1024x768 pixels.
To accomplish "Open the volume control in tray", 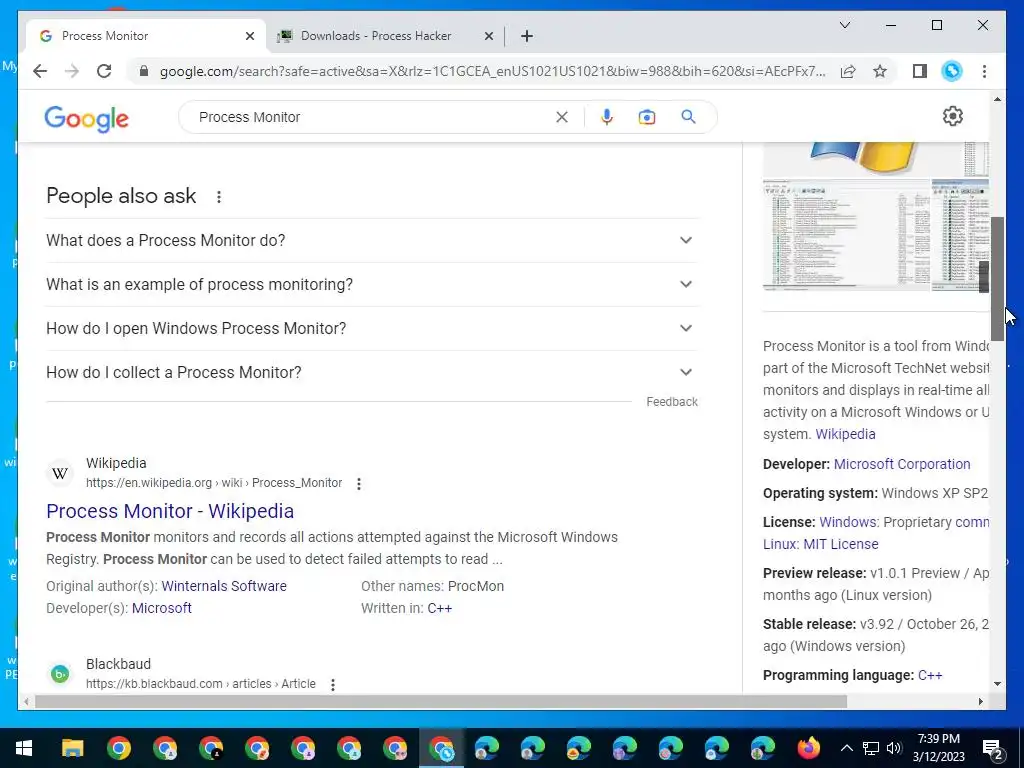I will point(895,748).
